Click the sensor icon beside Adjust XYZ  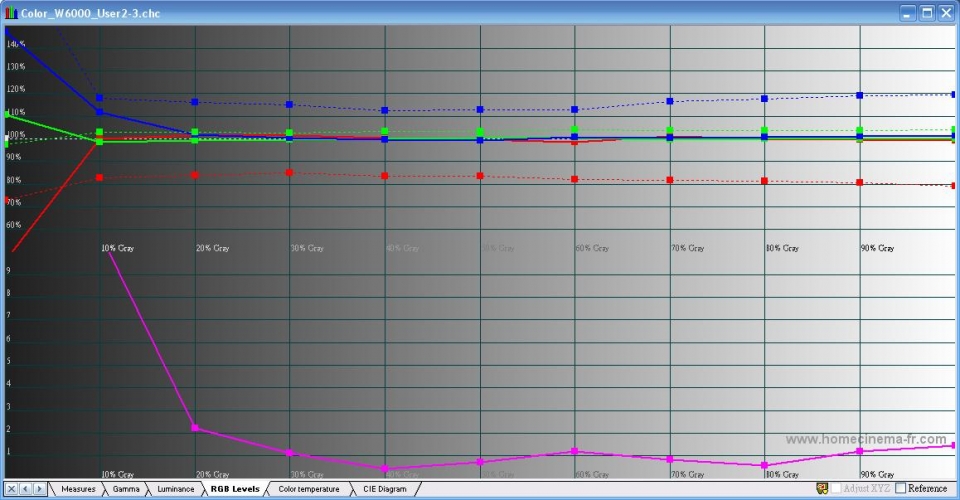[822, 489]
